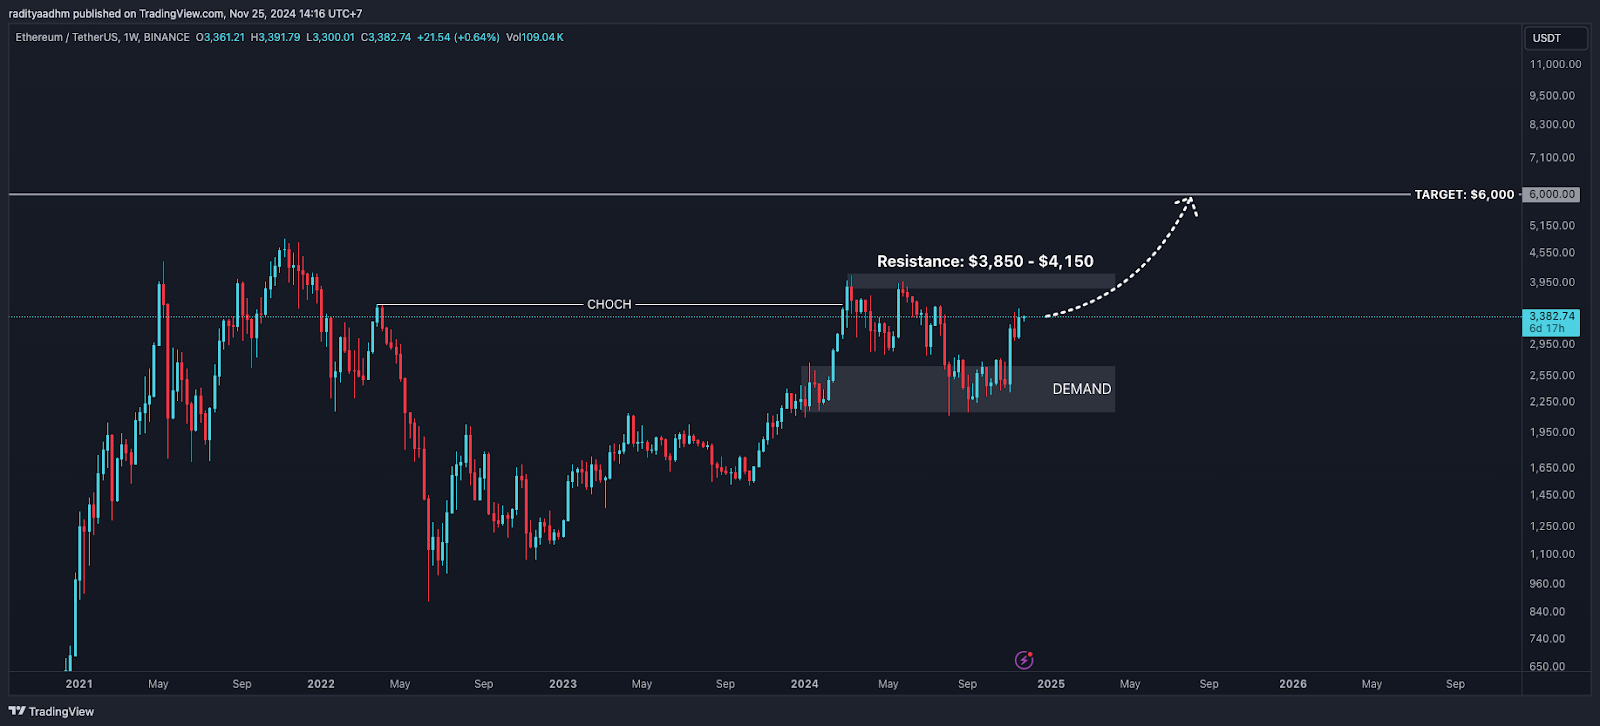Click the 9,500.00 price scale label
1600x726 pixels.
(1552, 96)
